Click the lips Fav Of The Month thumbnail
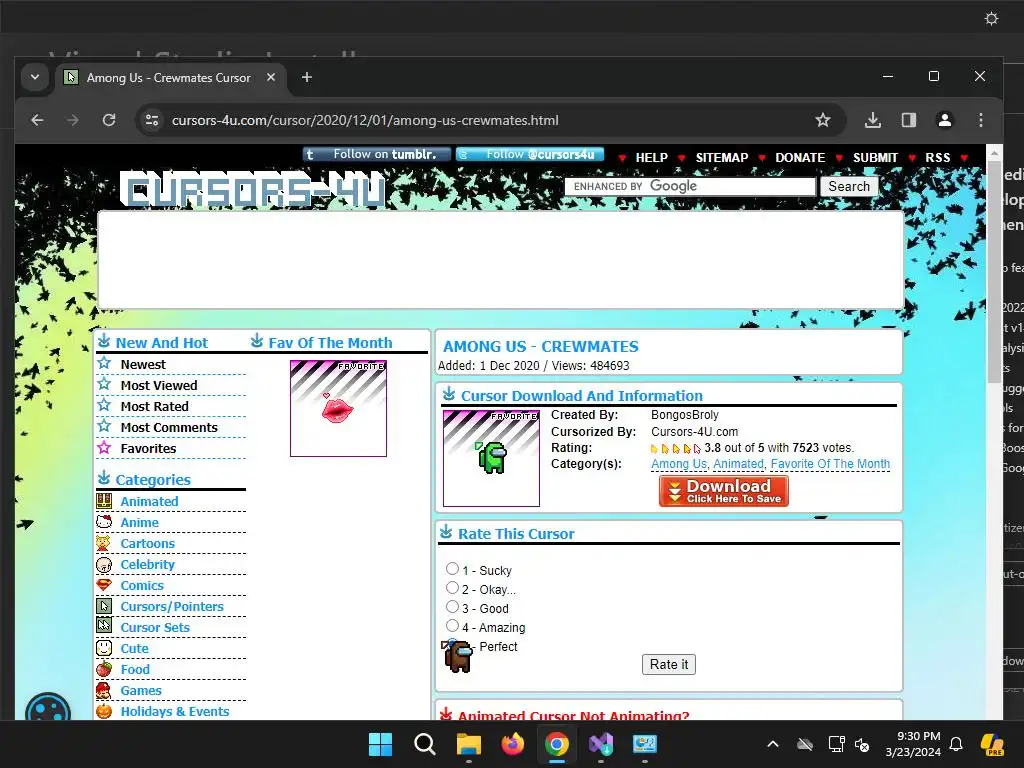The height and width of the screenshot is (768, 1024). [338, 408]
